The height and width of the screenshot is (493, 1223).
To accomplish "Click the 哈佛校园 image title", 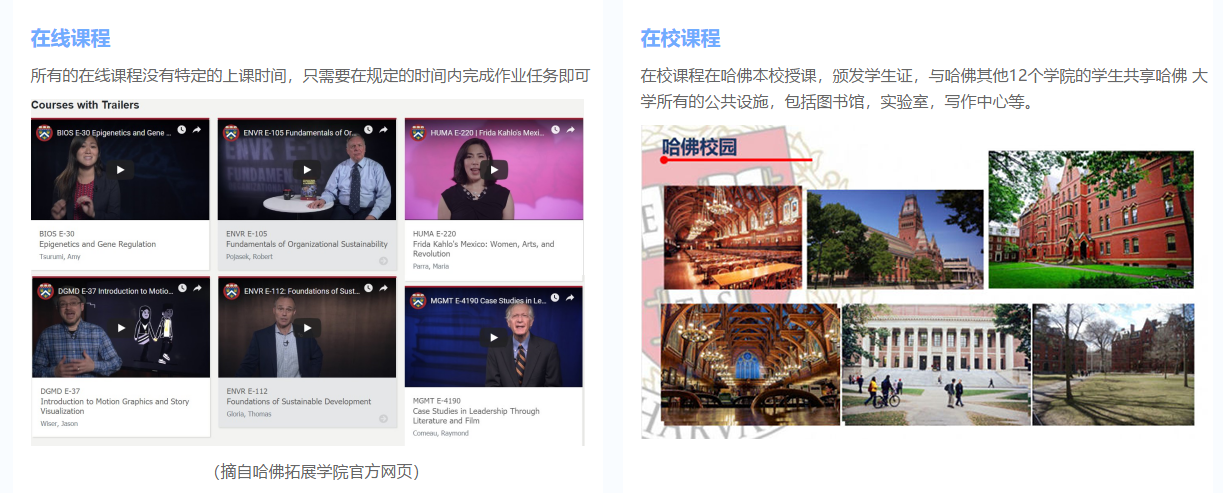I will tap(700, 148).
